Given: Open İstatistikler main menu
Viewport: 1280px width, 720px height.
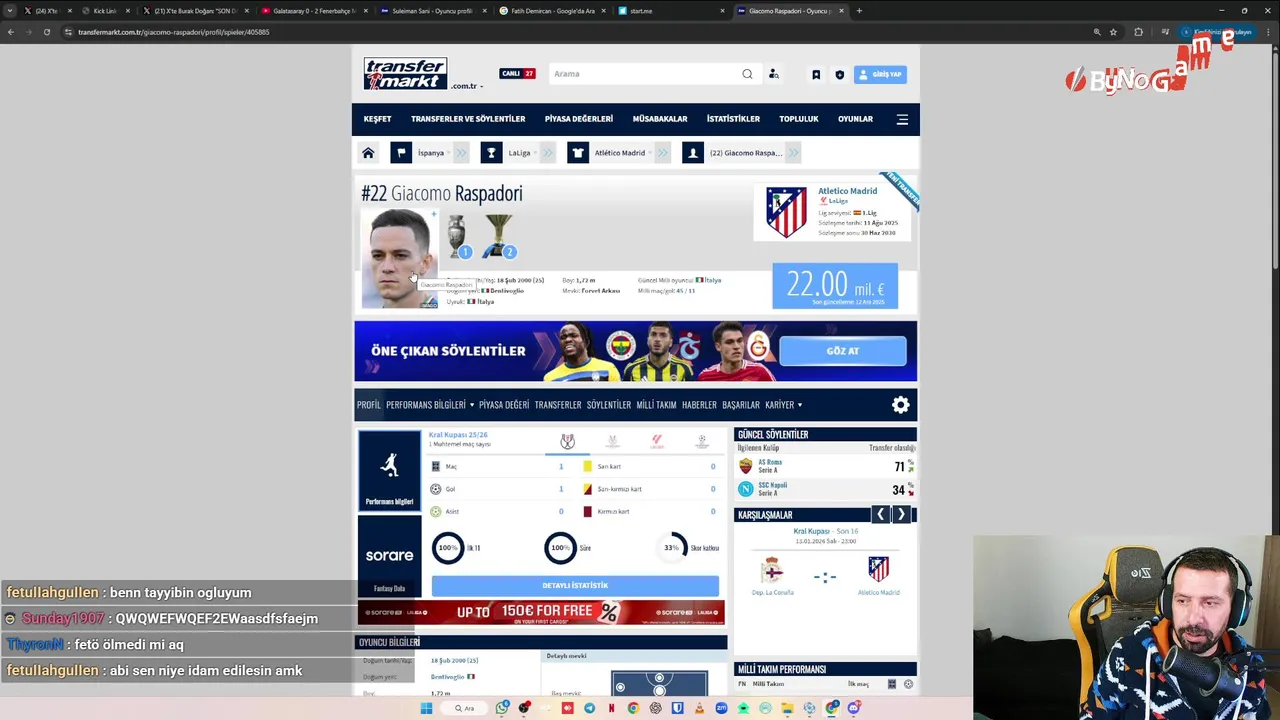Looking at the screenshot, I should [x=733, y=119].
